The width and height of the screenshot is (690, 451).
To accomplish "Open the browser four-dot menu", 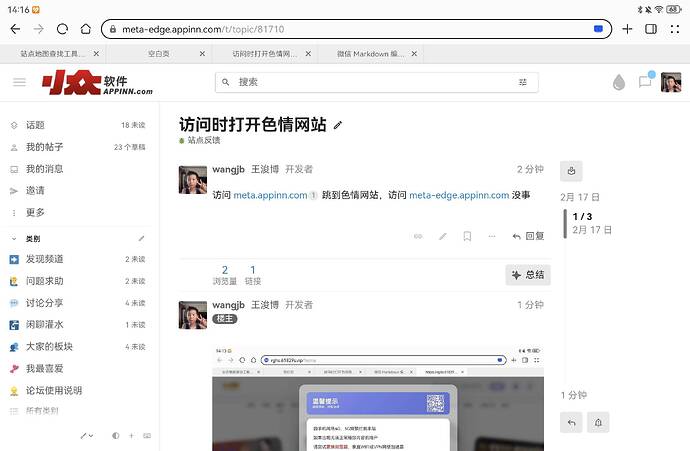I will (675, 29).
